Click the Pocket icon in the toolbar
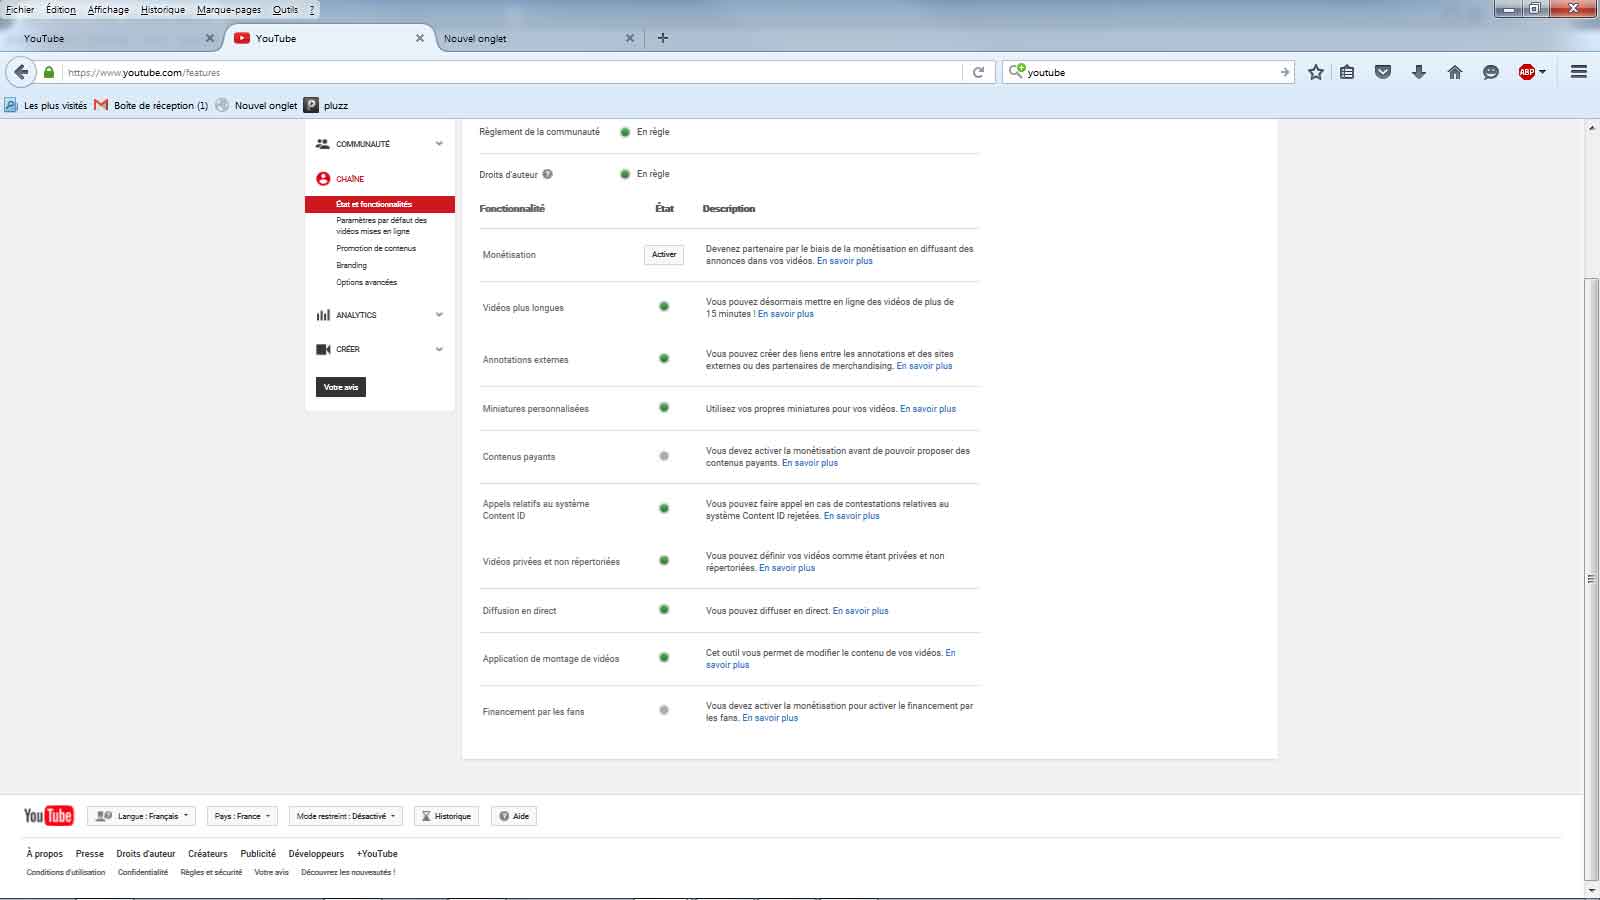This screenshot has width=1600, height=900. [1383, 72]
